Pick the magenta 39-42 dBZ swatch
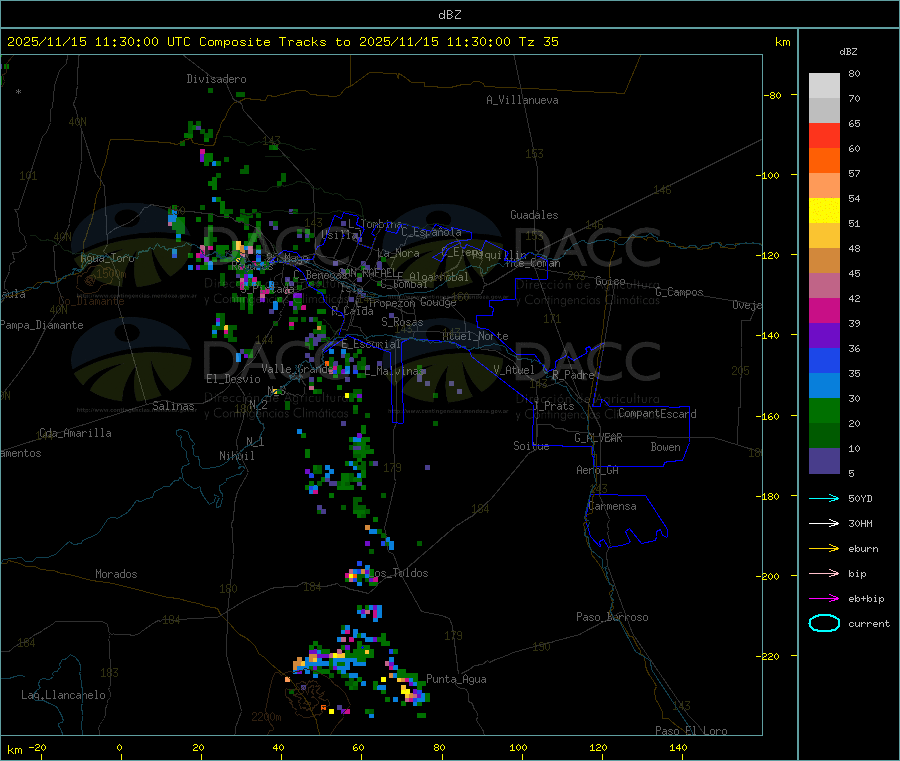900x761 pixels. tap(824, 310)
